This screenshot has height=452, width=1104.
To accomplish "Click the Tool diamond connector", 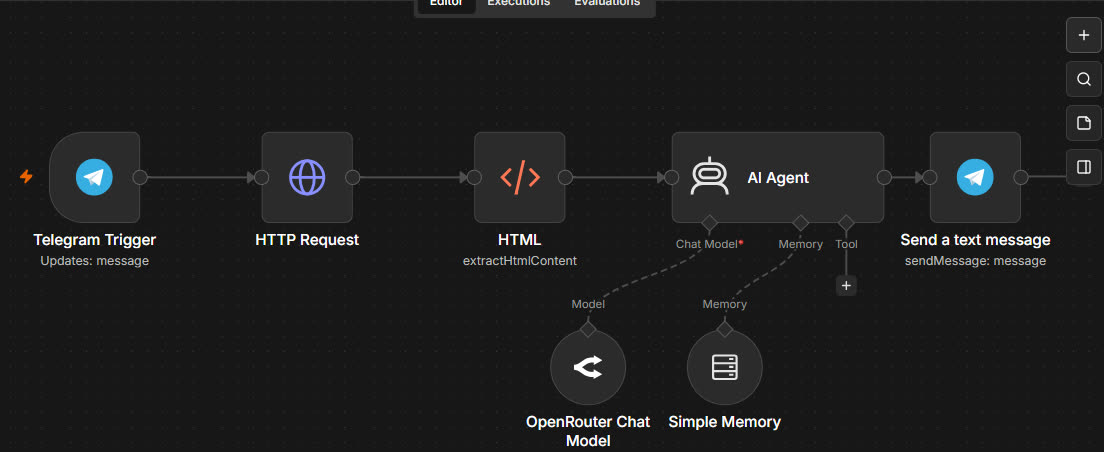I will click(x=846, y=223).
